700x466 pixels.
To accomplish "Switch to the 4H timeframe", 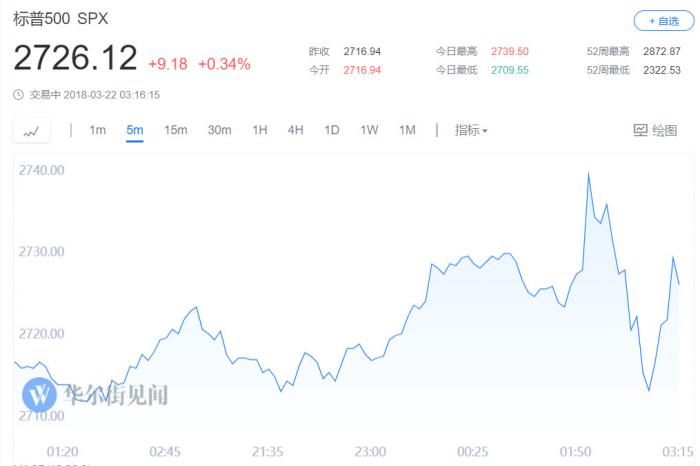I will 295,130.
